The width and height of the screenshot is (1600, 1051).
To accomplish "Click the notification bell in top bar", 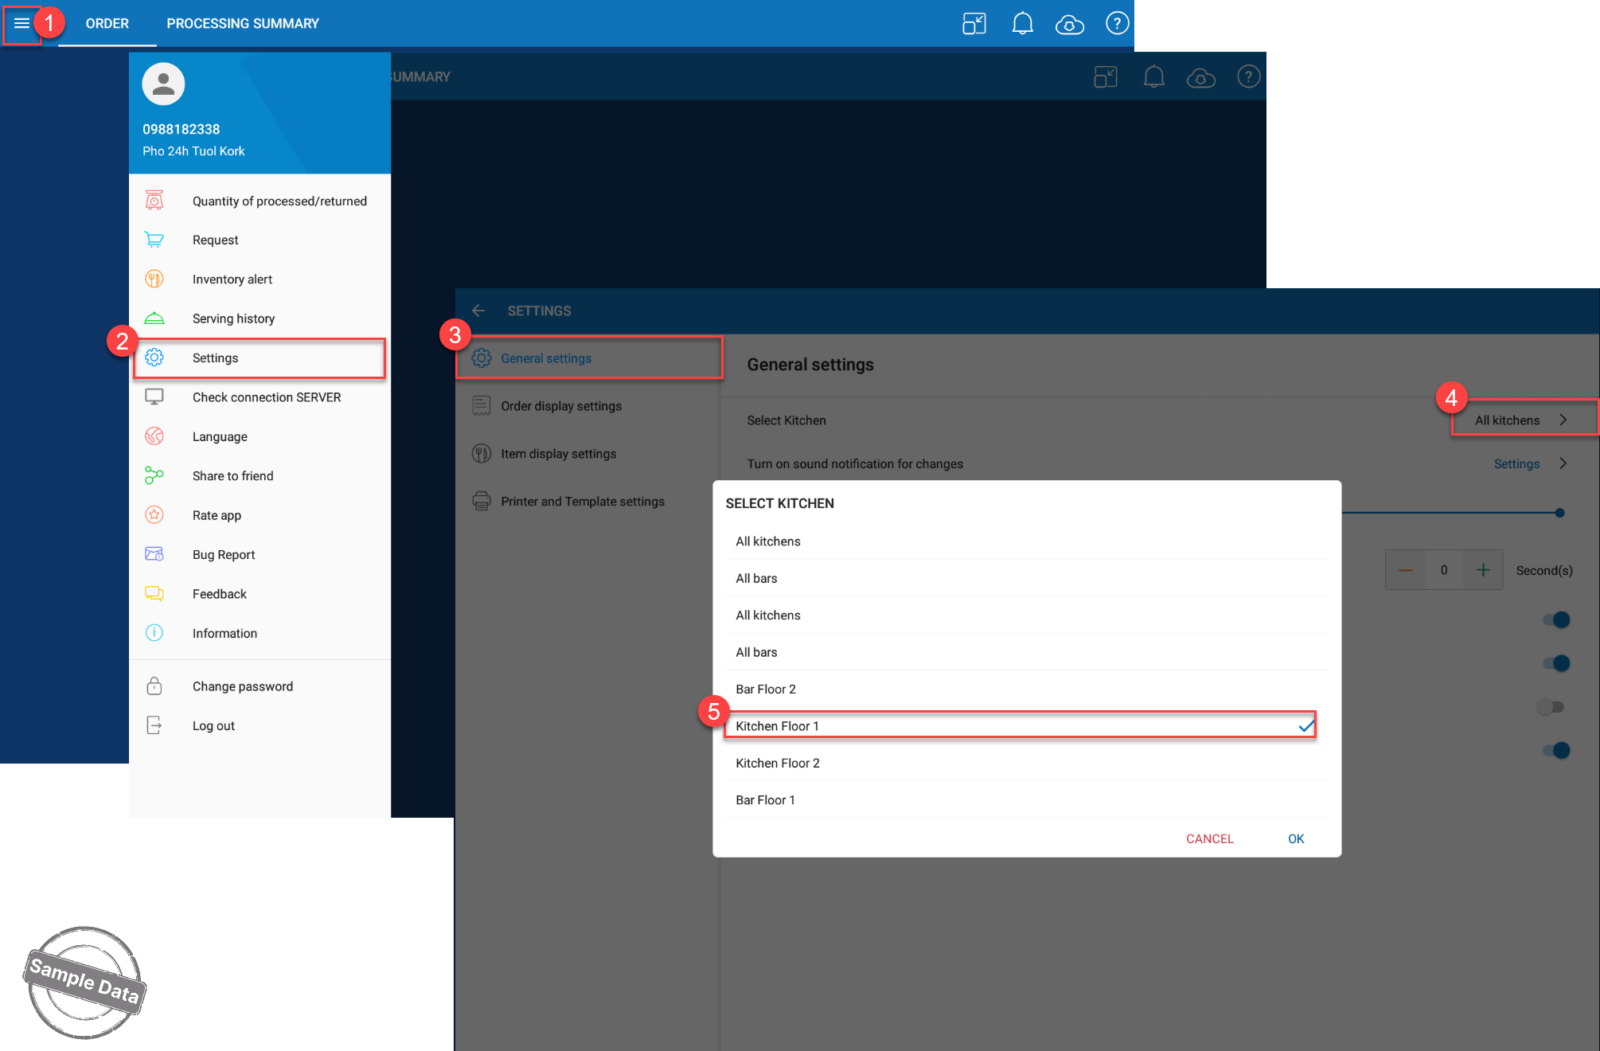I will [x=1022, y=24].
